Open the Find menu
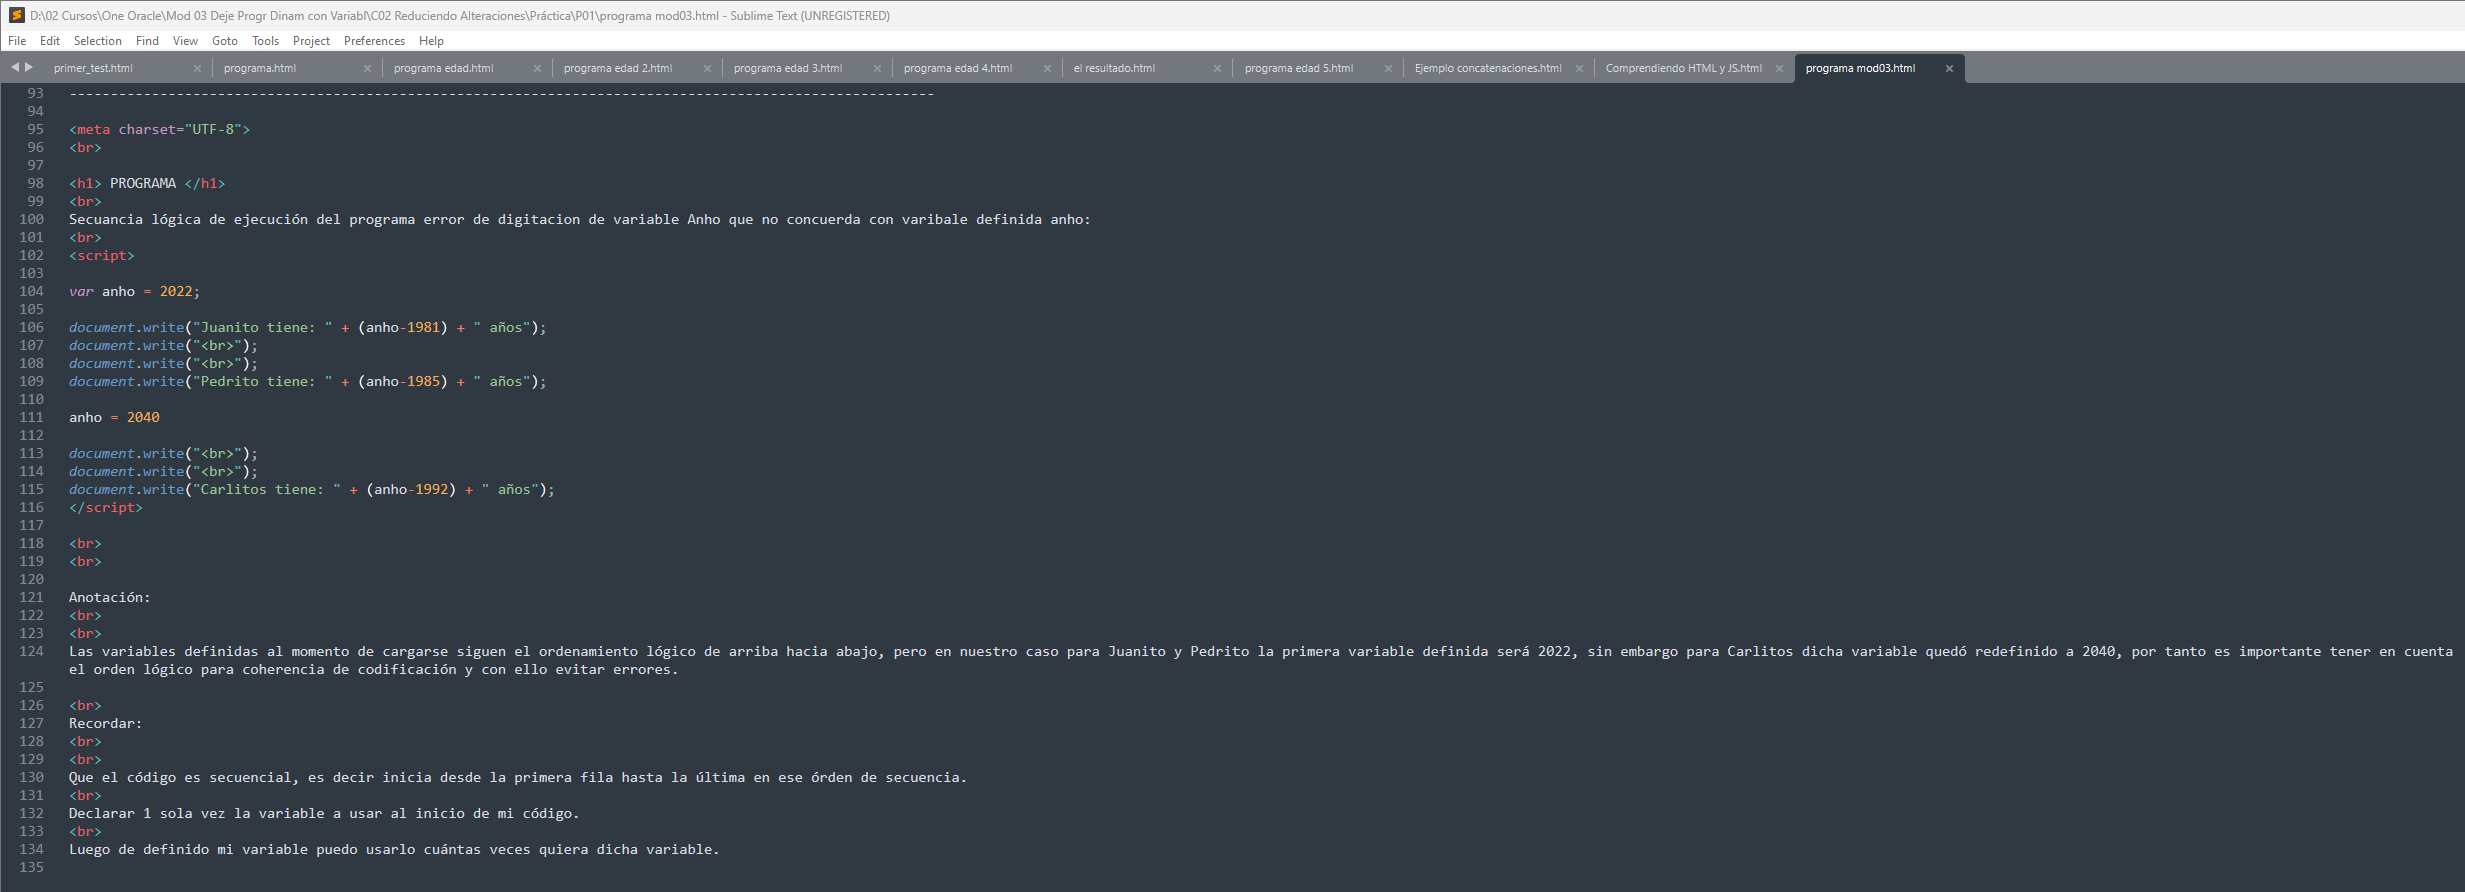Viewport: 2465px width, 892px height. pos(147,41)
